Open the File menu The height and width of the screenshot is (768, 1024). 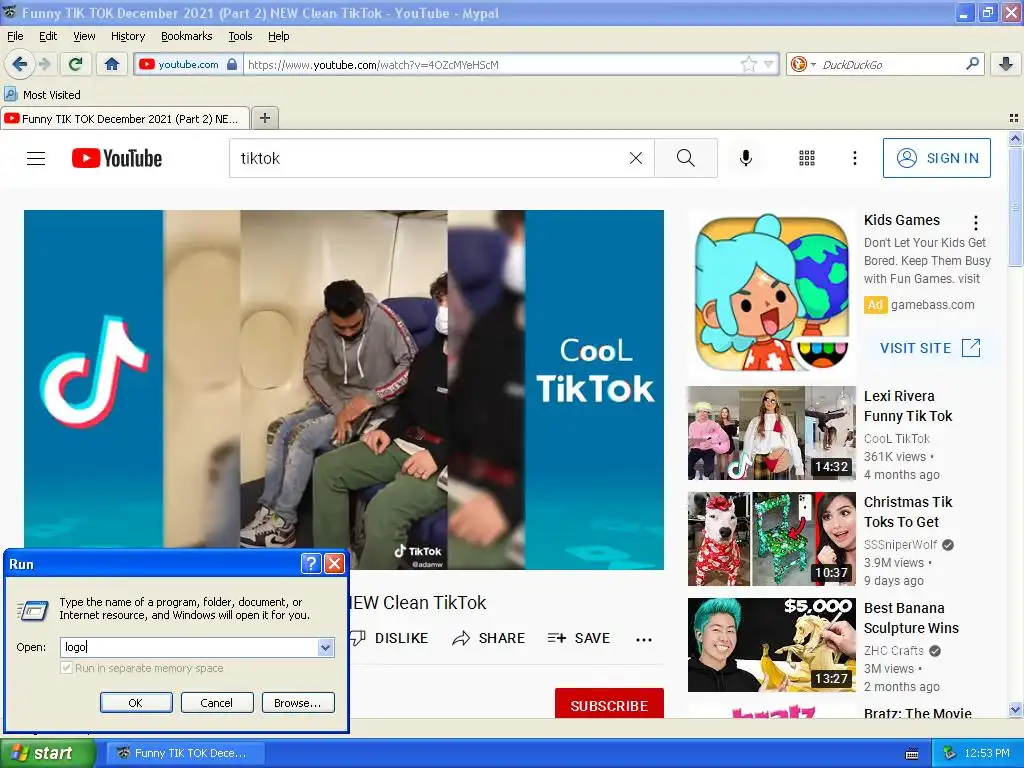coord(15,36)
